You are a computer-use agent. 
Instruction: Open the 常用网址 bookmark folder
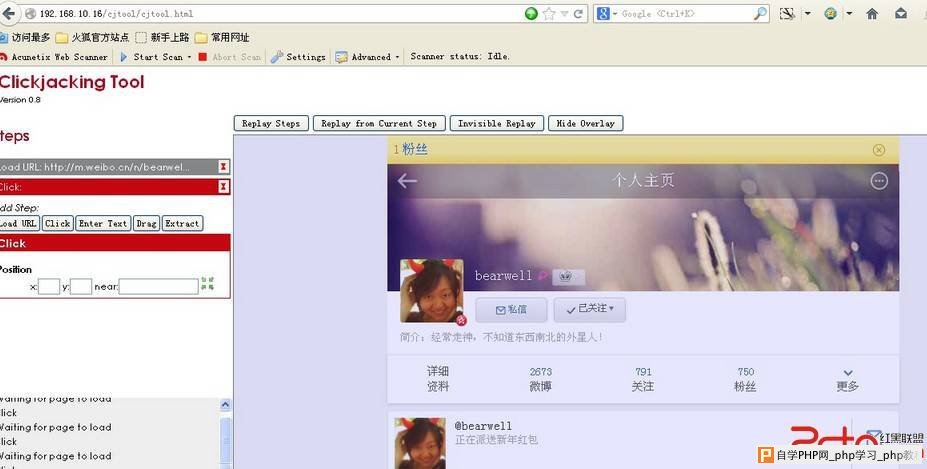click(223, 37)
